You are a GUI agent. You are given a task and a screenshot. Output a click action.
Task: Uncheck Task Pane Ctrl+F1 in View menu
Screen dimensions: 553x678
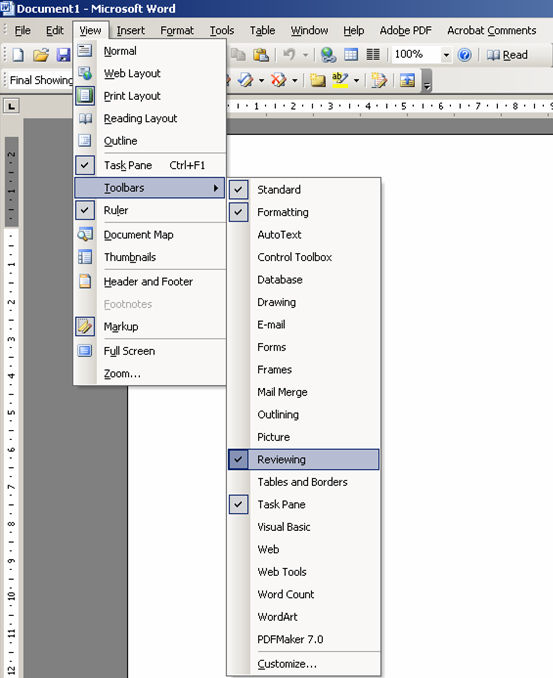point(150,165)
